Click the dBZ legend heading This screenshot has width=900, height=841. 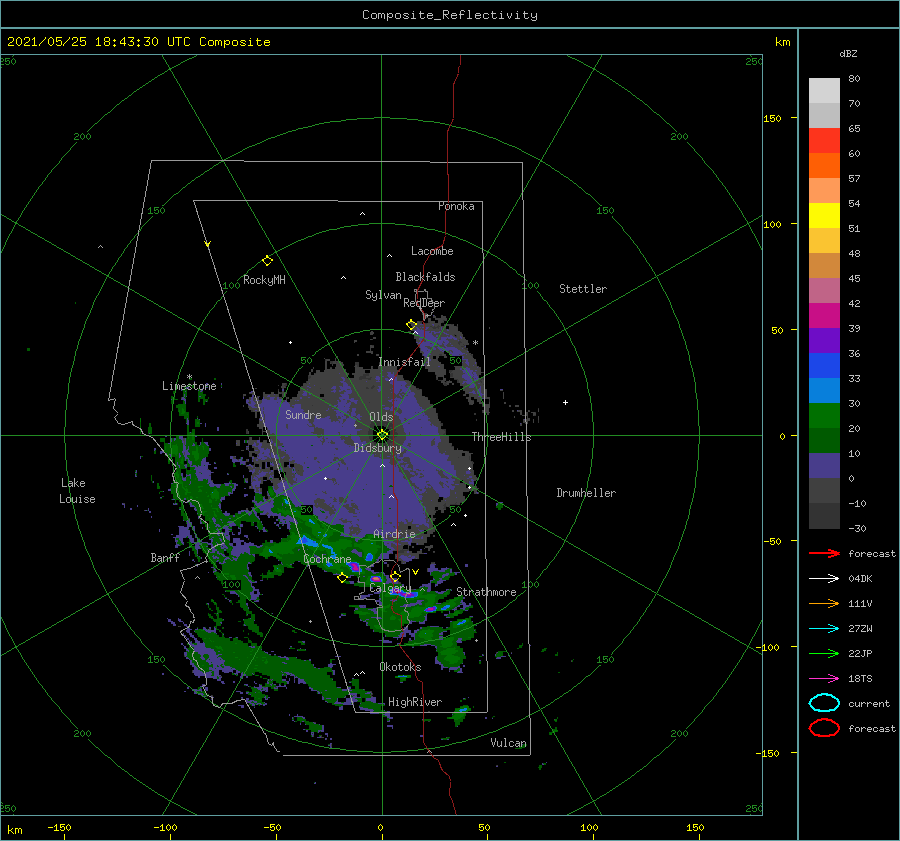coord(848,53)
